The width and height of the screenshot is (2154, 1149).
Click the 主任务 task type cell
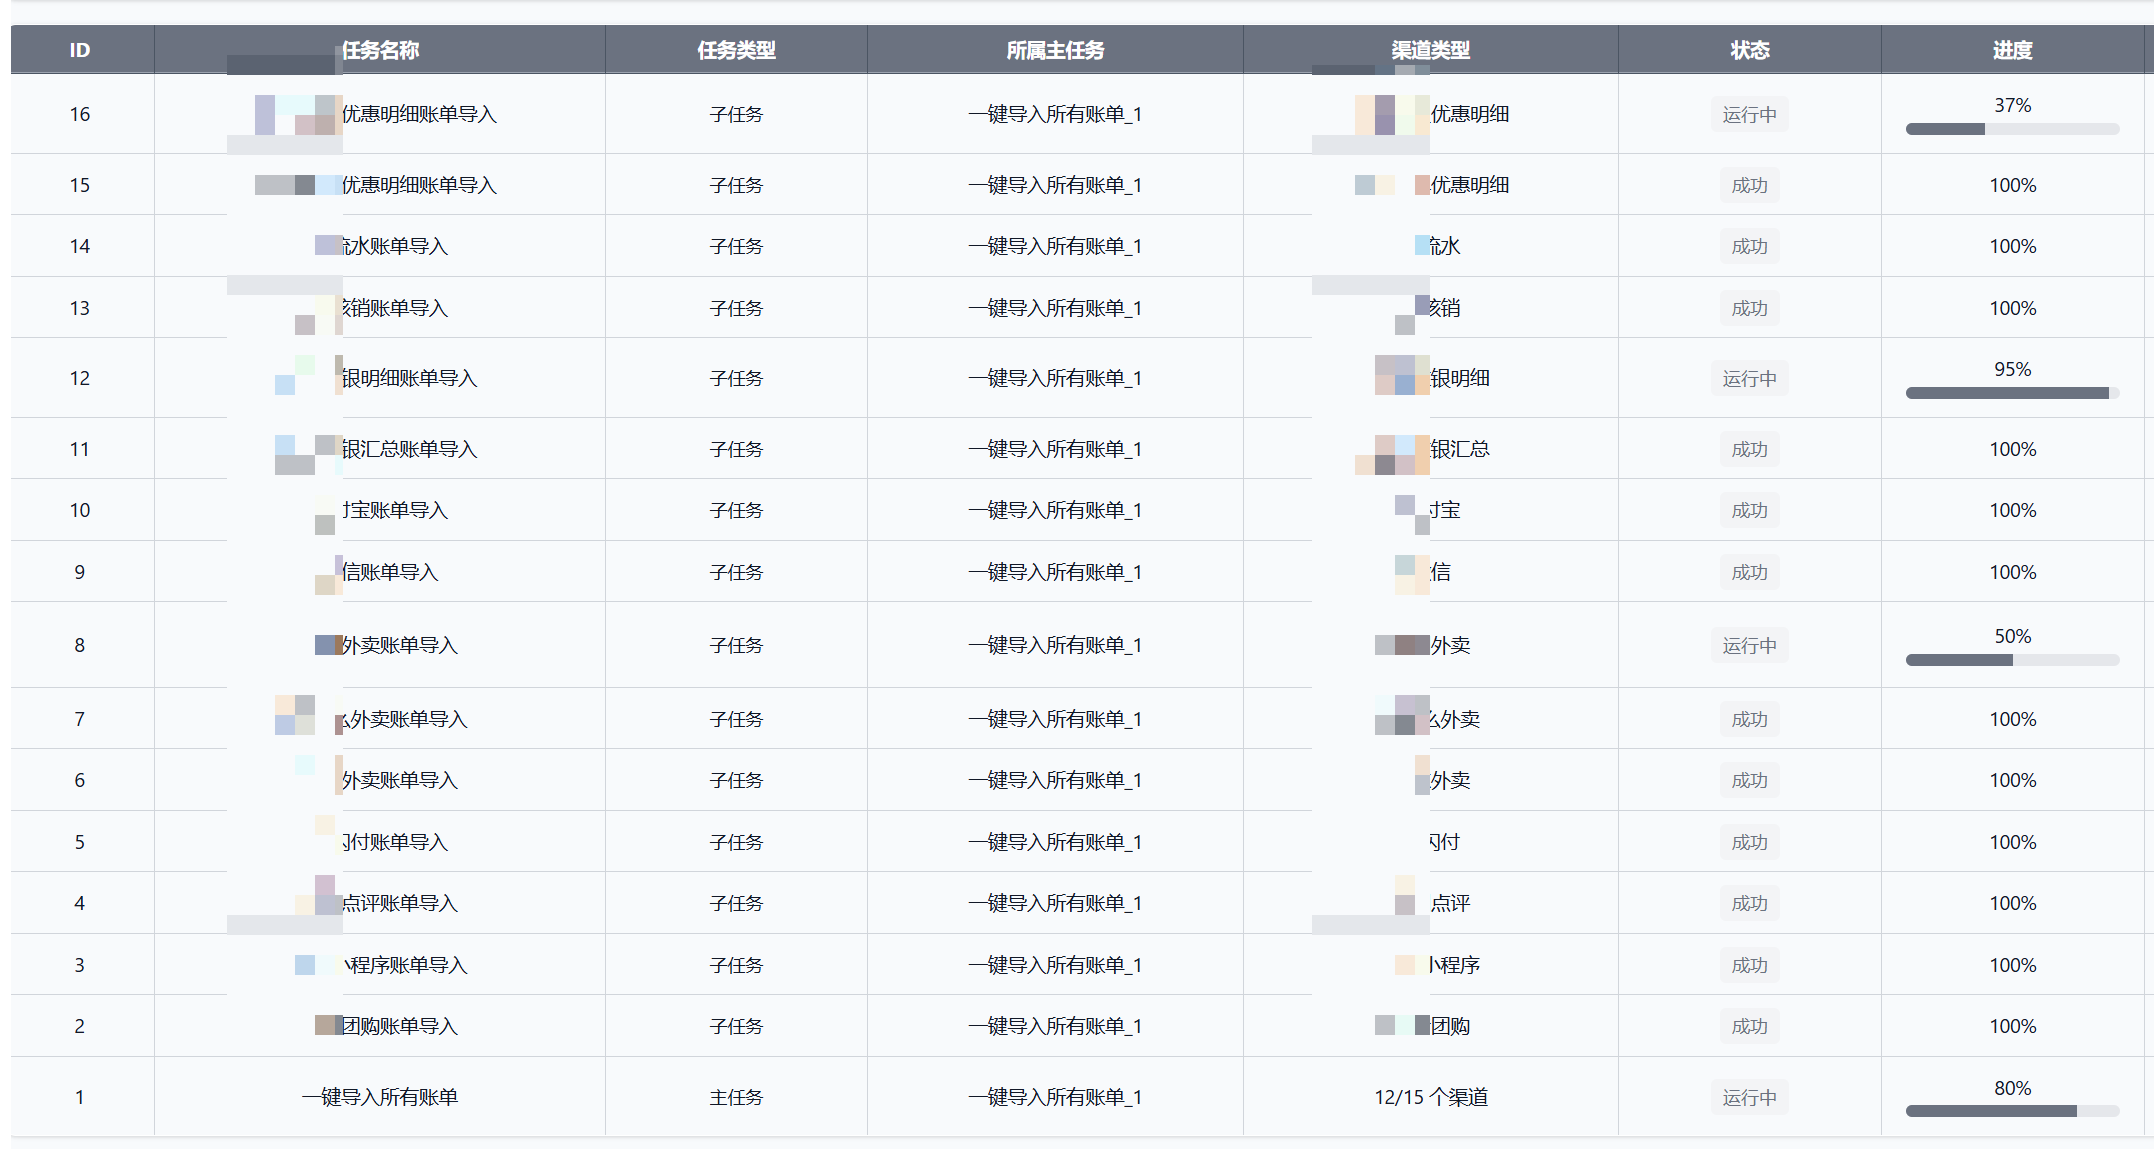(x=736, y=1098)
